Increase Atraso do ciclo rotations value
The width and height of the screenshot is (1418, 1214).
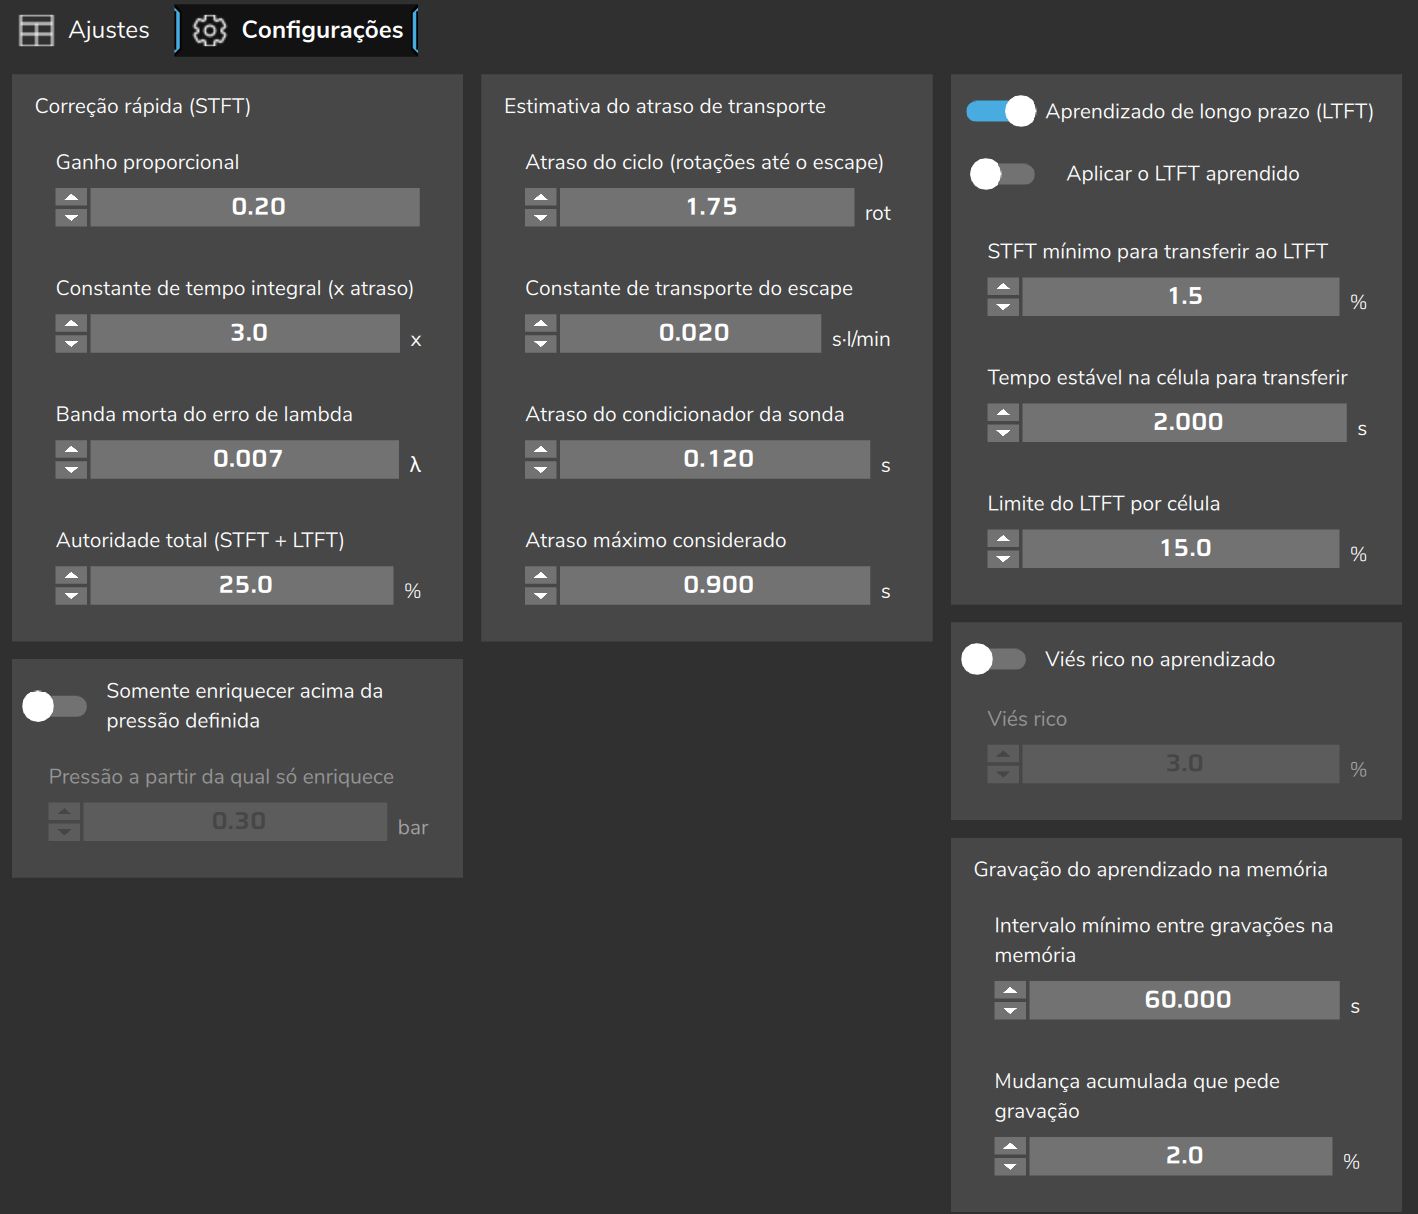click(x=541, y=197)
